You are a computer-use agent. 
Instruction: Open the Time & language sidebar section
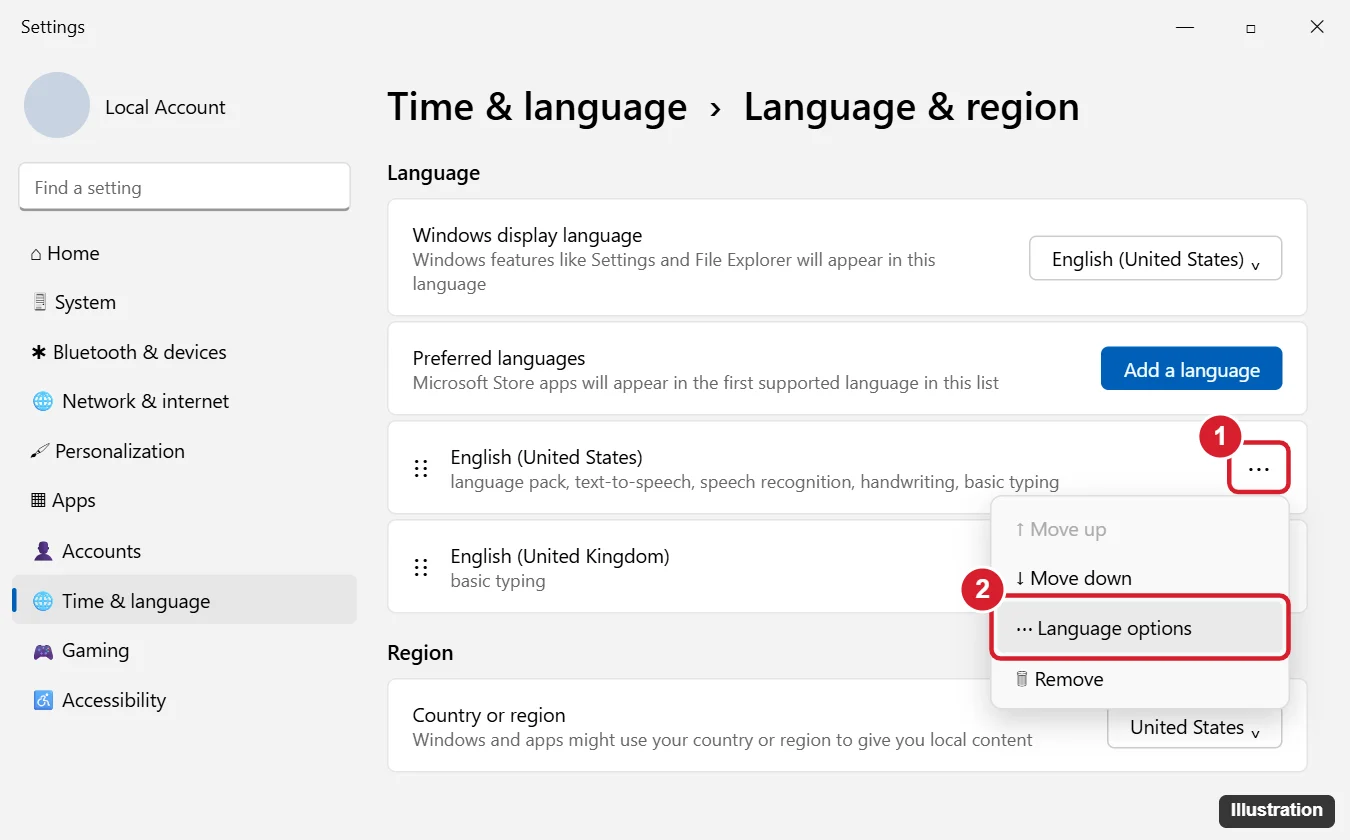coord(184,600)
